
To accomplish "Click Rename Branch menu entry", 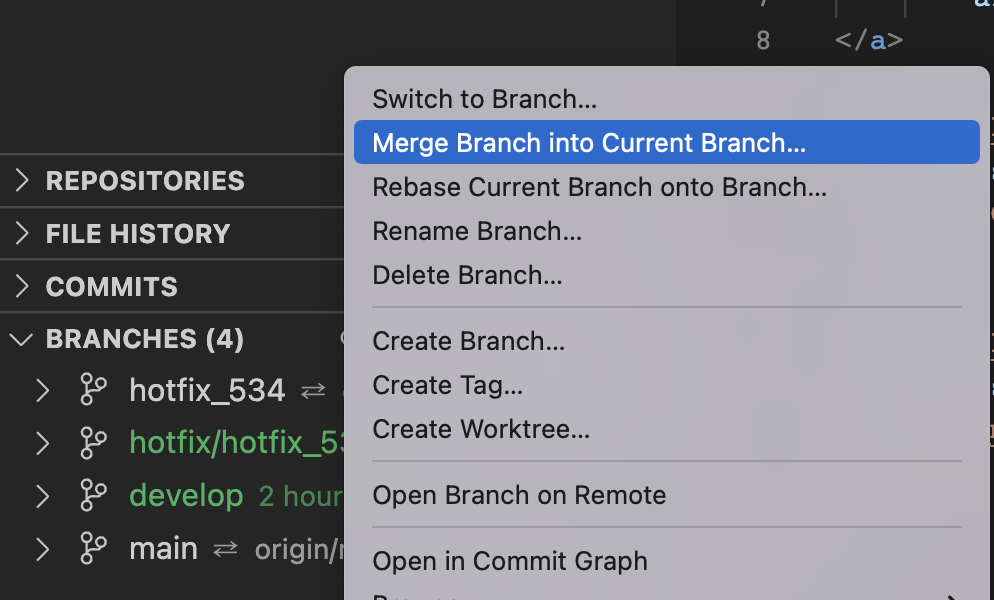I will coord(477,231).
